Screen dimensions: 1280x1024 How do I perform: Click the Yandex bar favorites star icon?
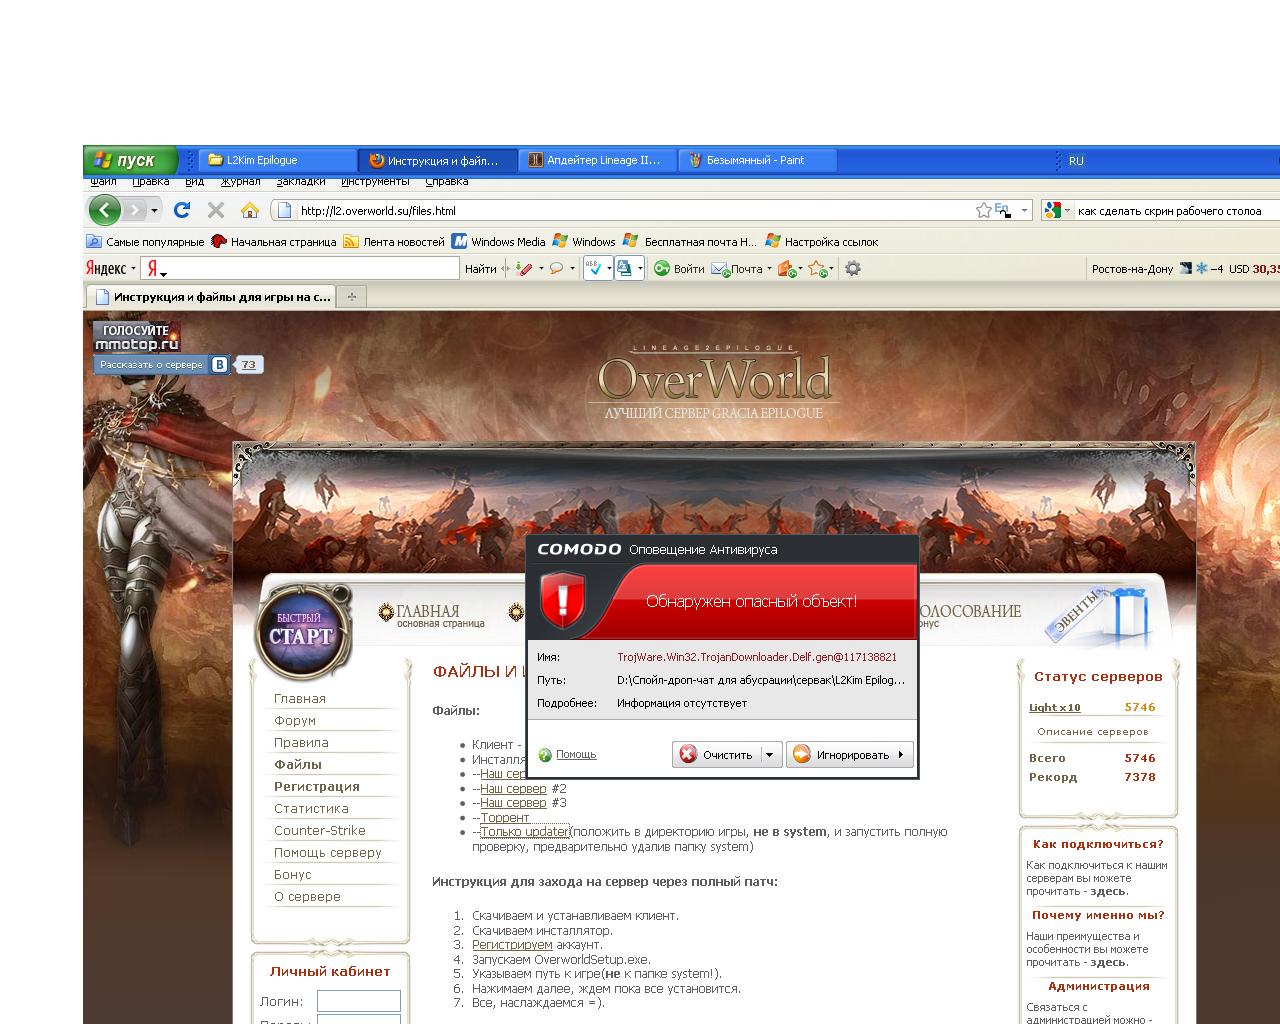coord(817,268)
